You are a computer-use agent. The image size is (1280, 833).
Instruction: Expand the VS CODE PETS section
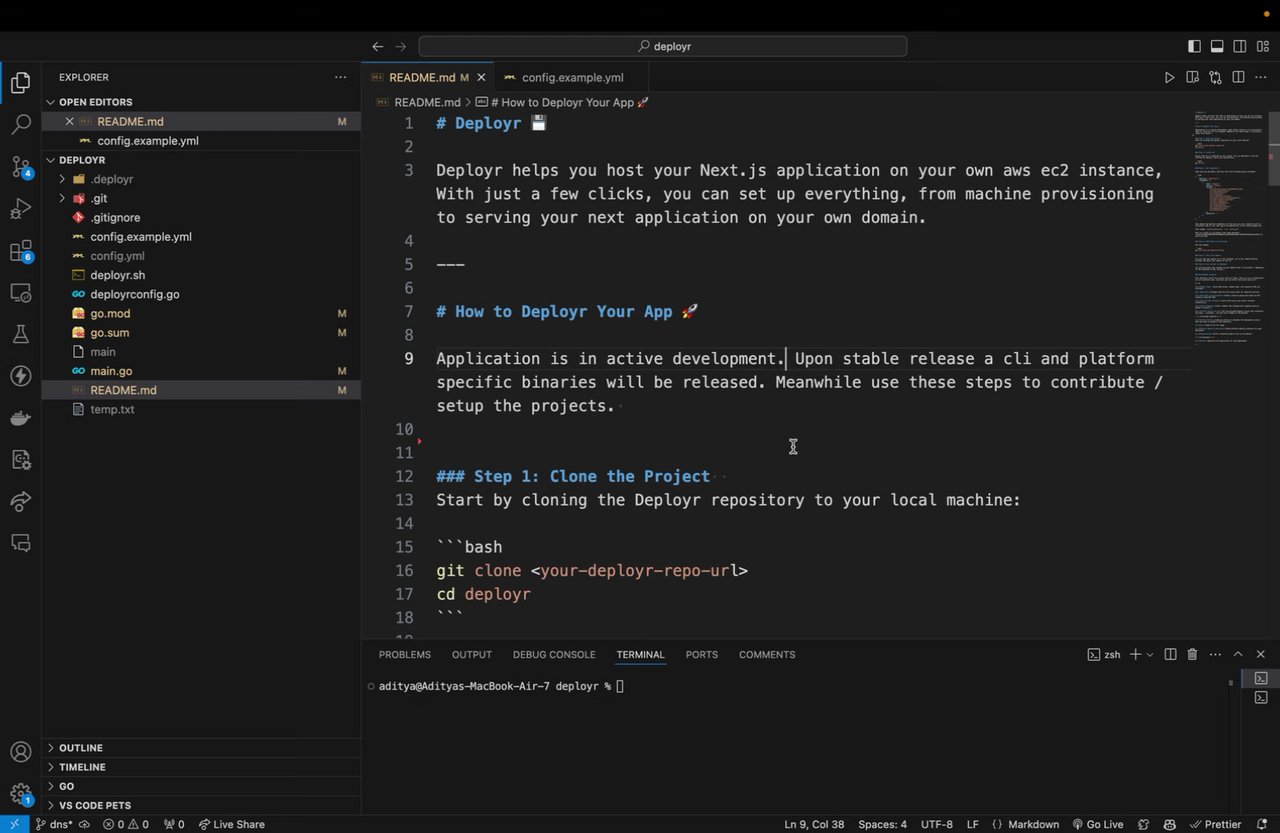tap(51, 805)
